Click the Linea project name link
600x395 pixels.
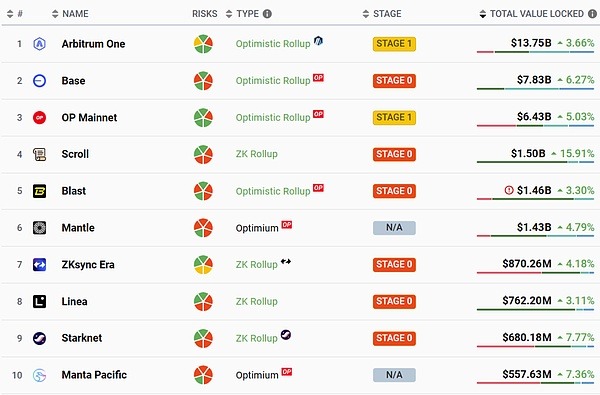pos(75,301)
